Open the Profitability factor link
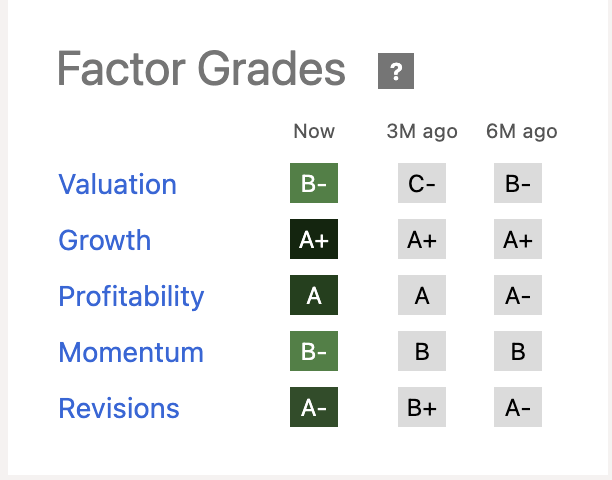This screenshot has height=480, width=612. pos(131,297)
